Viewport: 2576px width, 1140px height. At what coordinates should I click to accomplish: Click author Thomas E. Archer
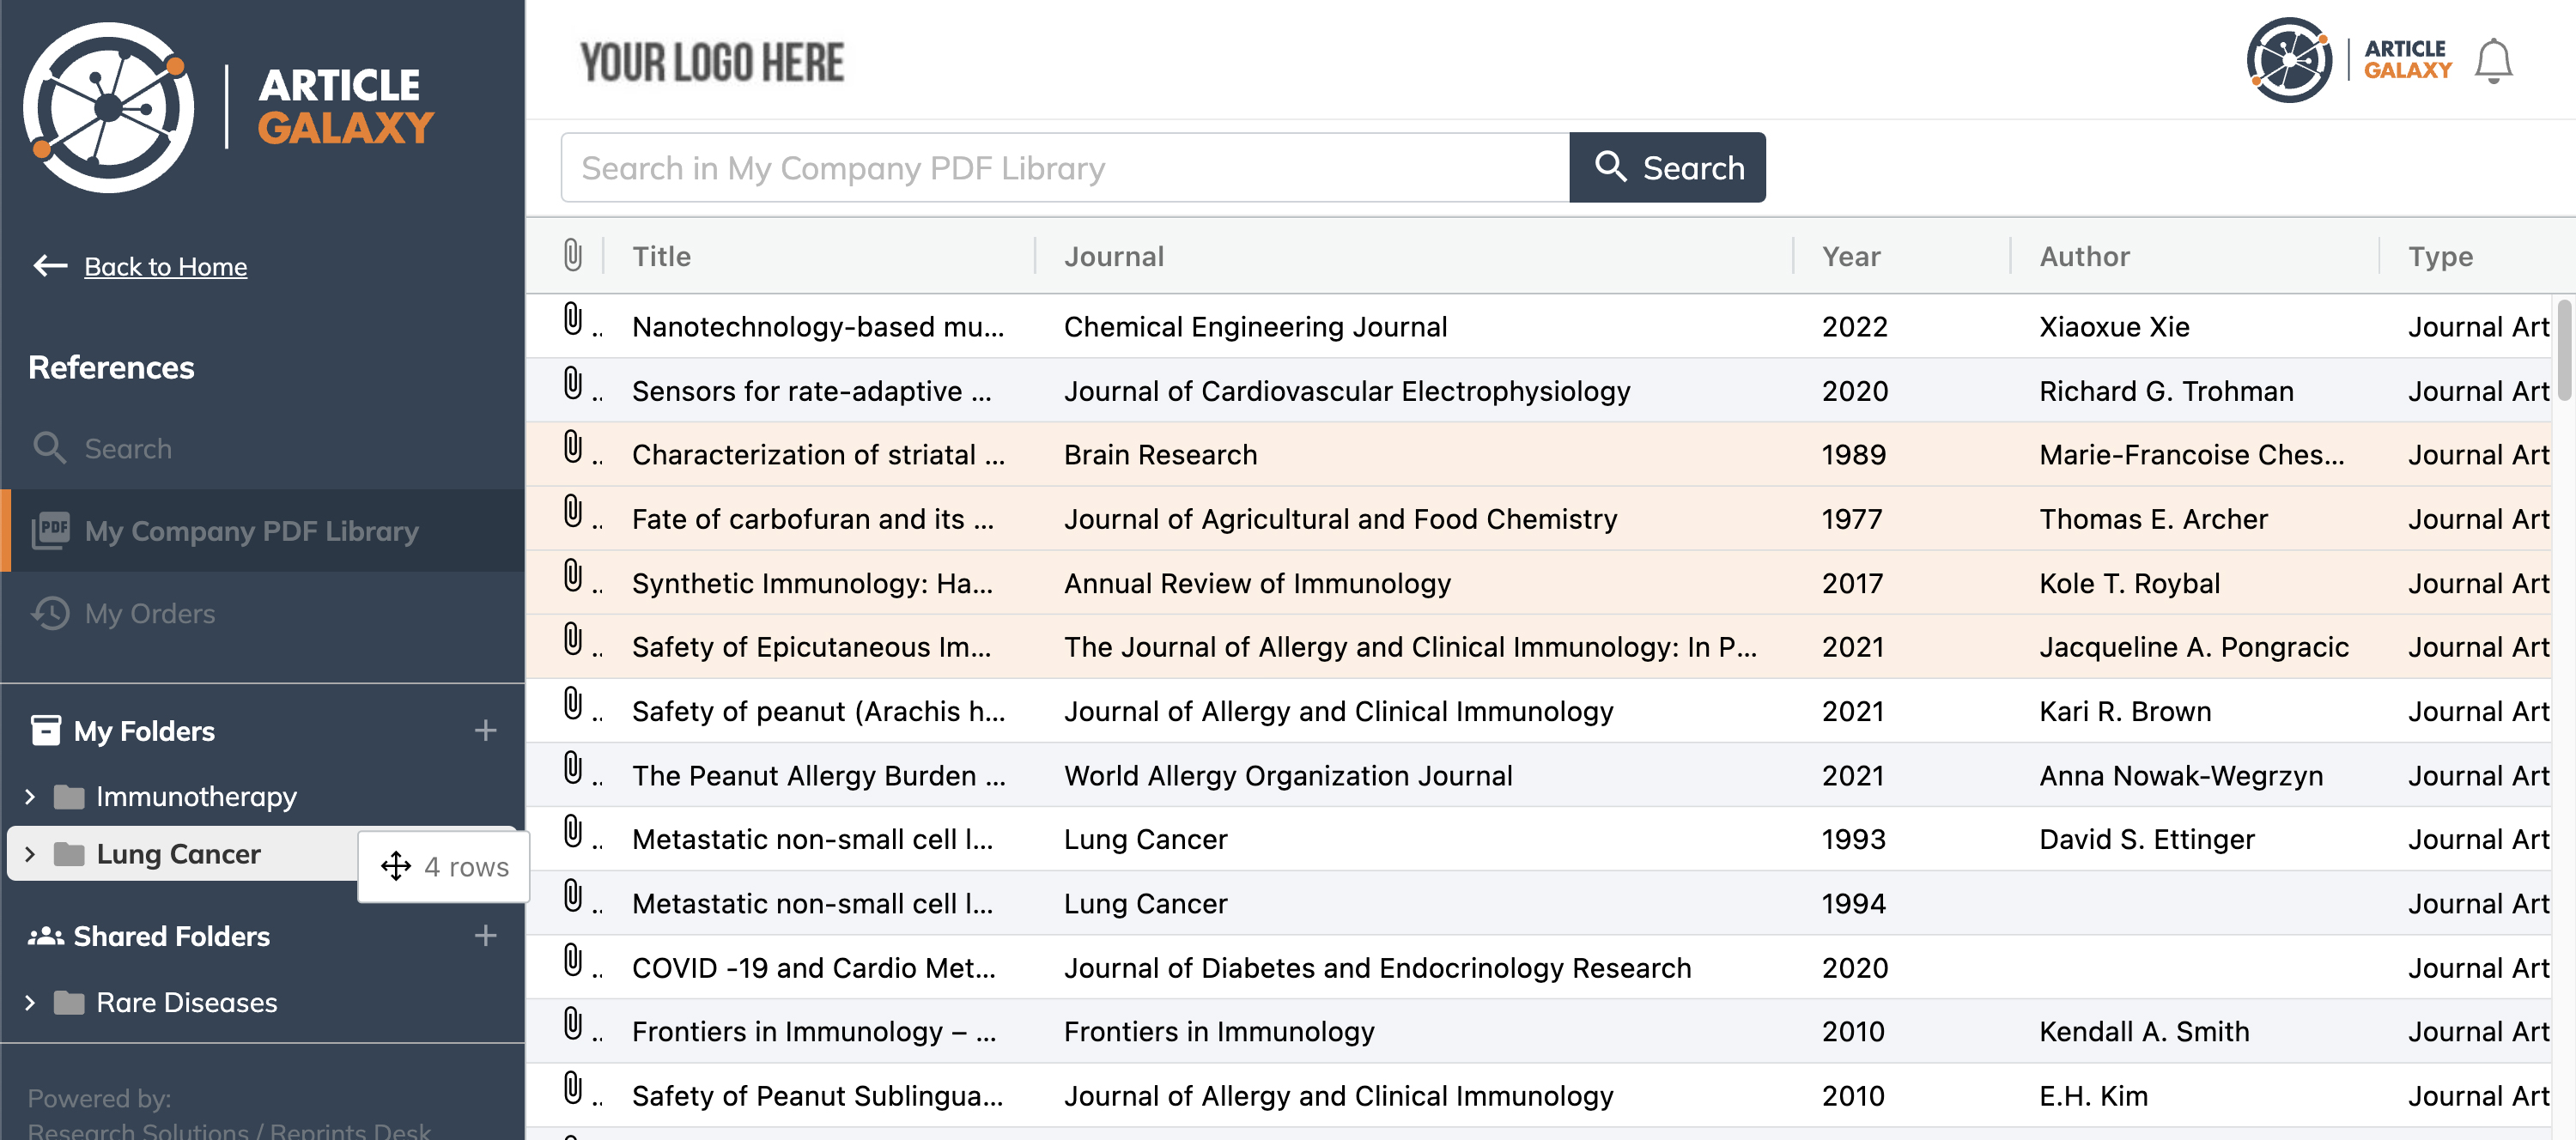[2153, 519]
